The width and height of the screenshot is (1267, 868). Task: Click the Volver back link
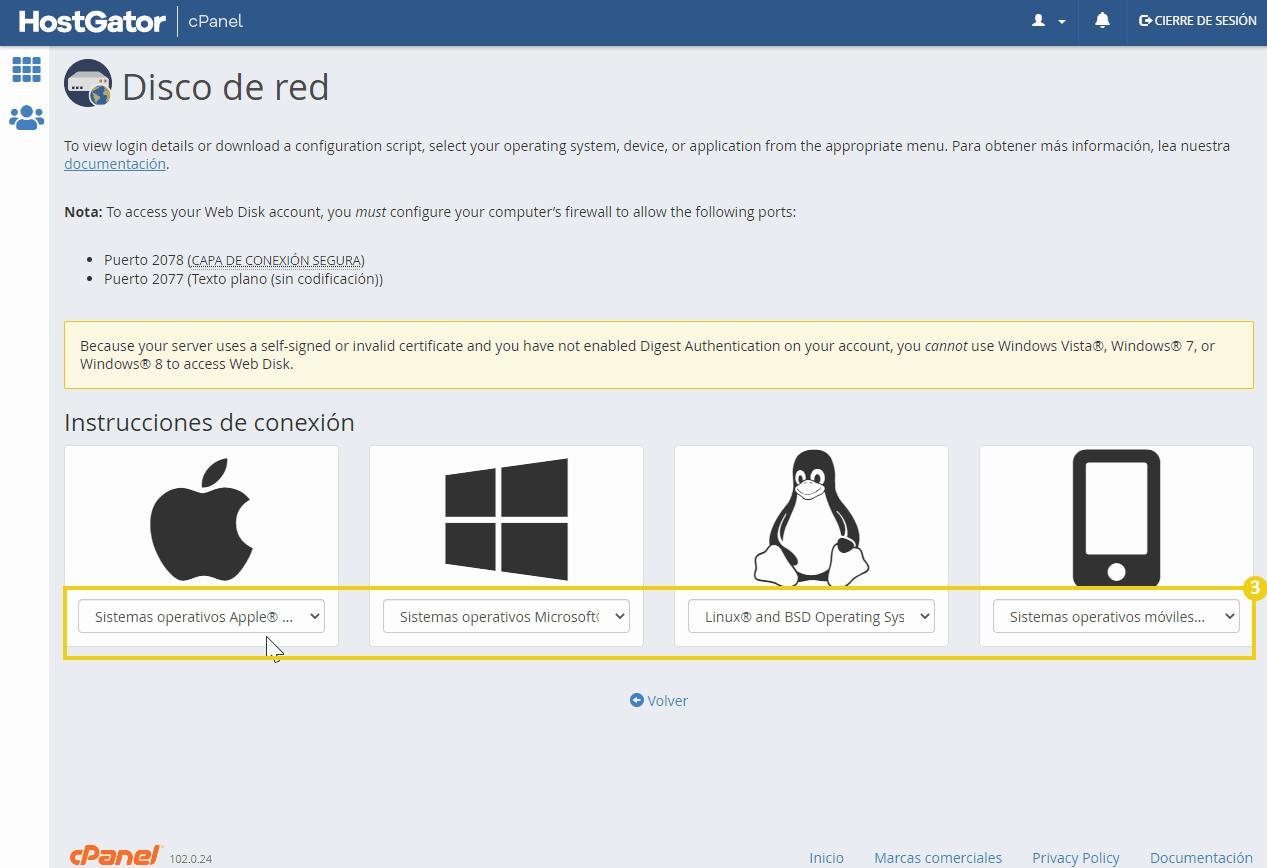click(x=659, y=701)
